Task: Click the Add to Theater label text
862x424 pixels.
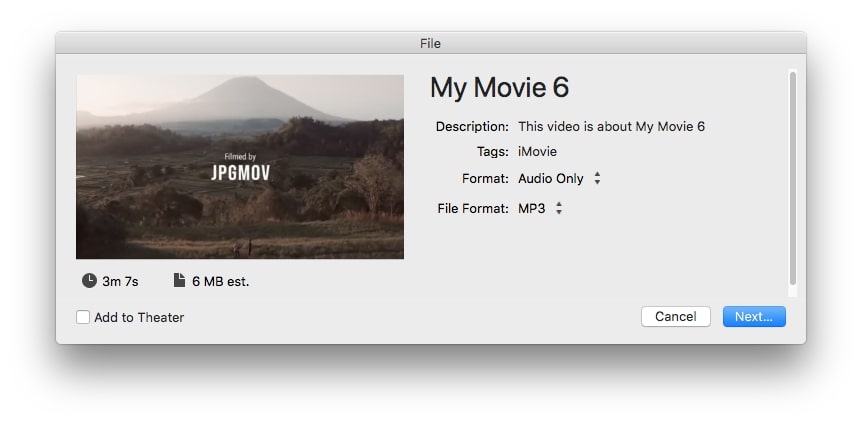Action: (x=139, y=317)
